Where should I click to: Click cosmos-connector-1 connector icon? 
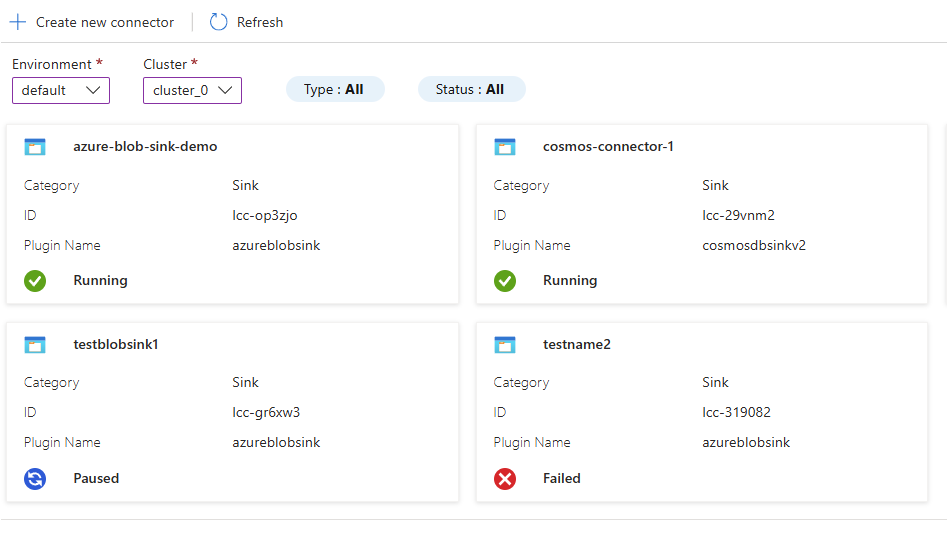click(505, 147)
